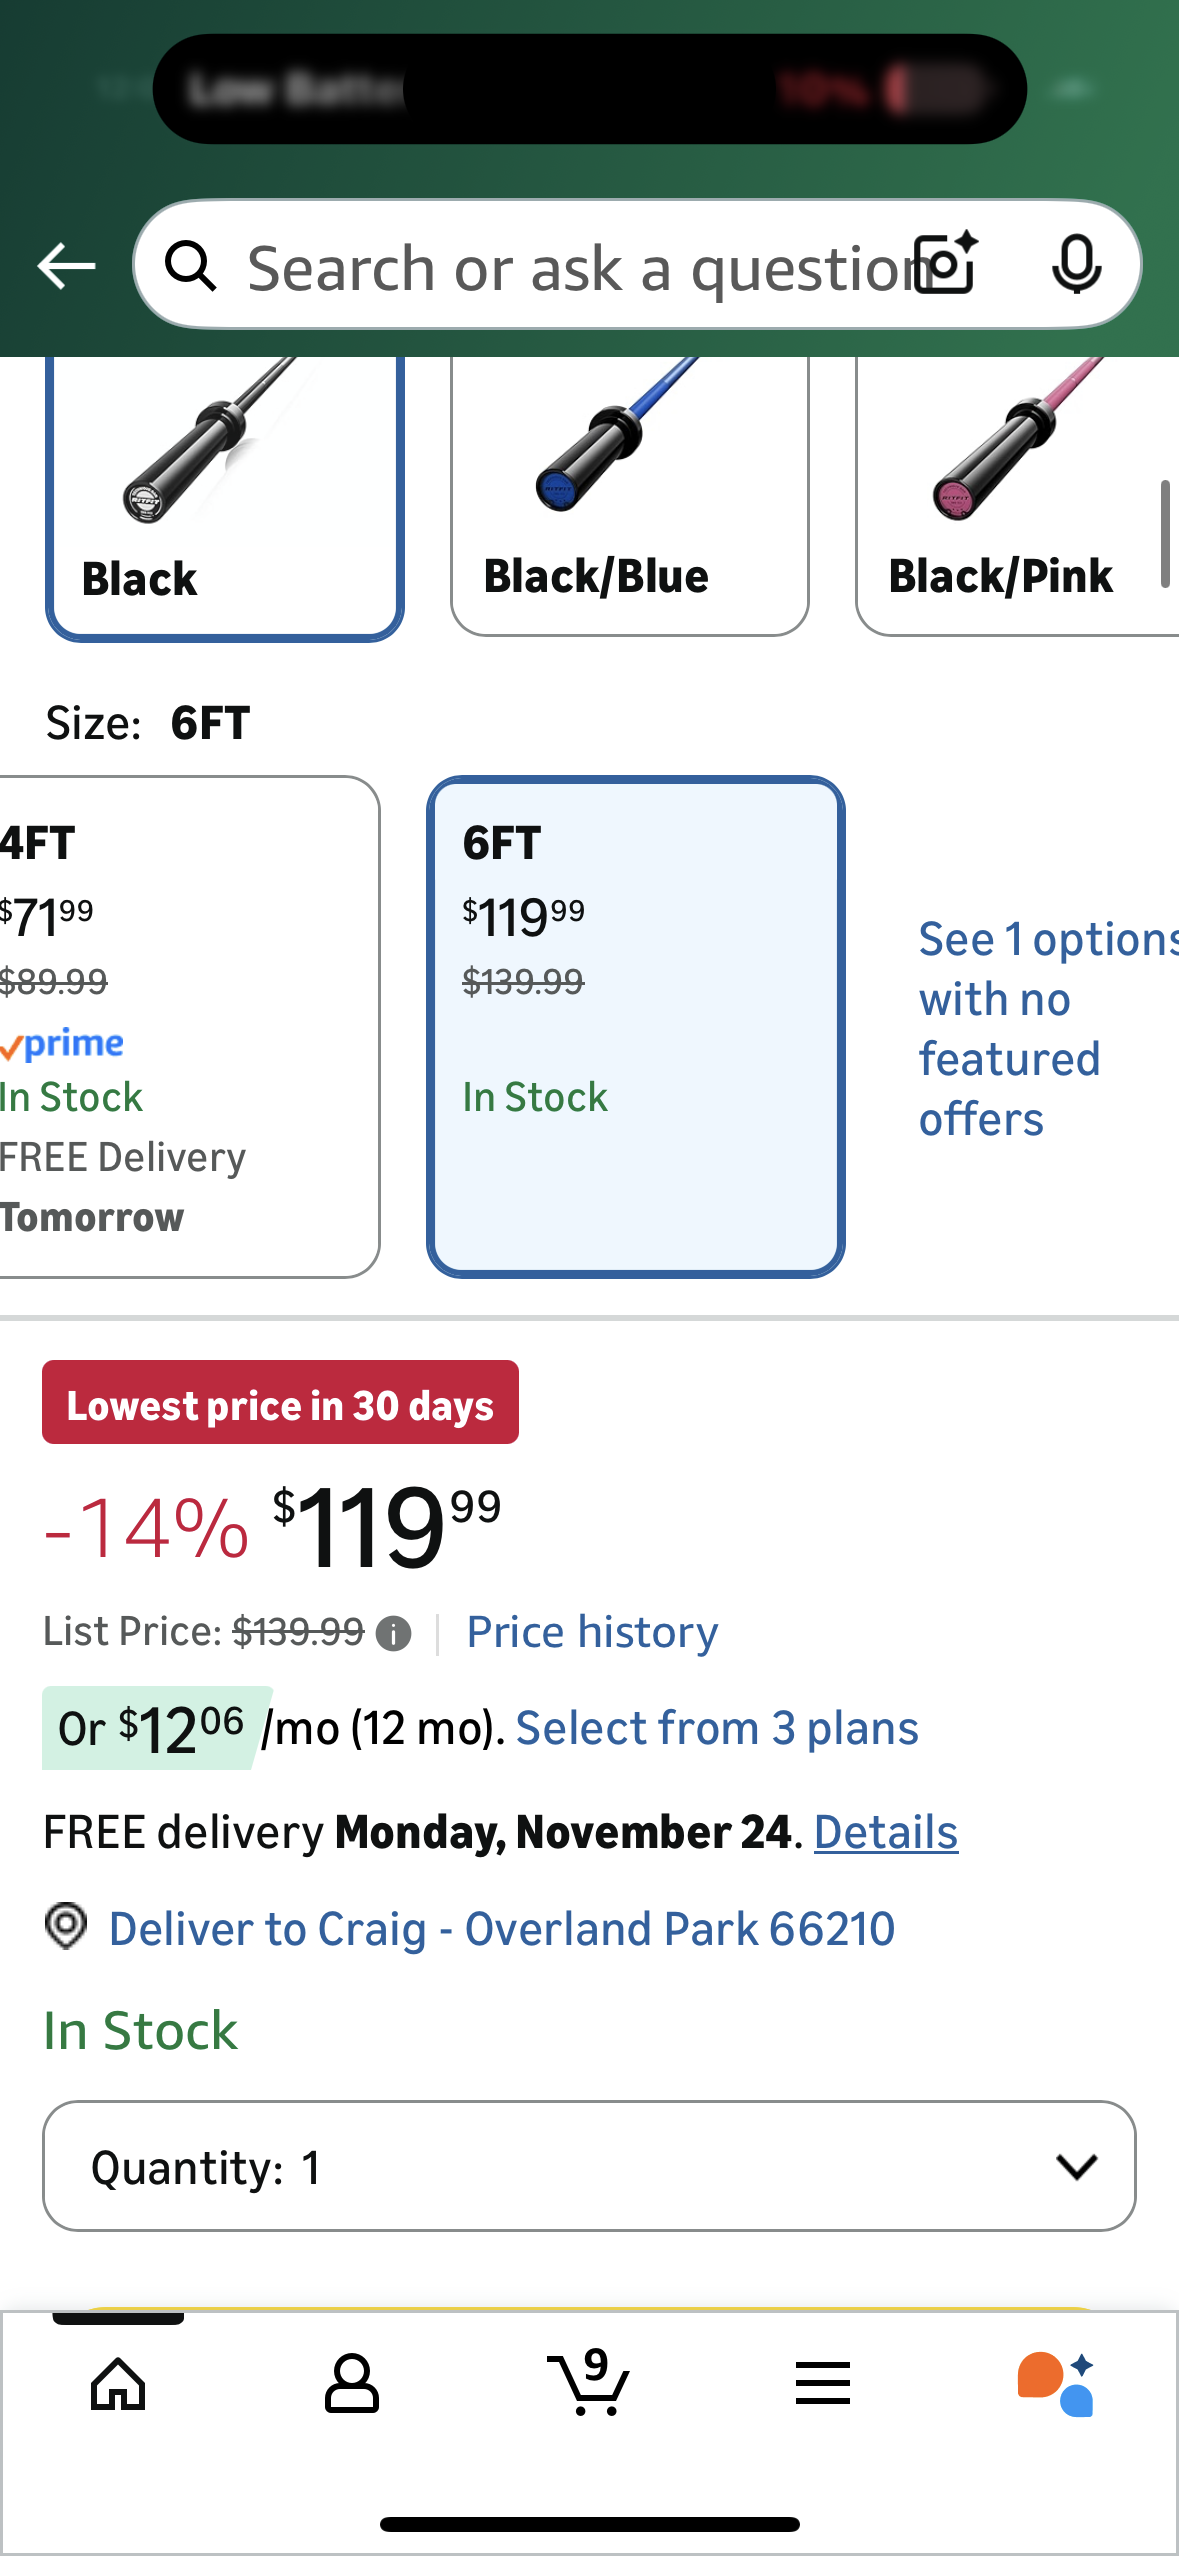Screen dimensions: 1179x2556
Task: Change delivery address for Craig - Overland Park
Action: coord(502,1927)
